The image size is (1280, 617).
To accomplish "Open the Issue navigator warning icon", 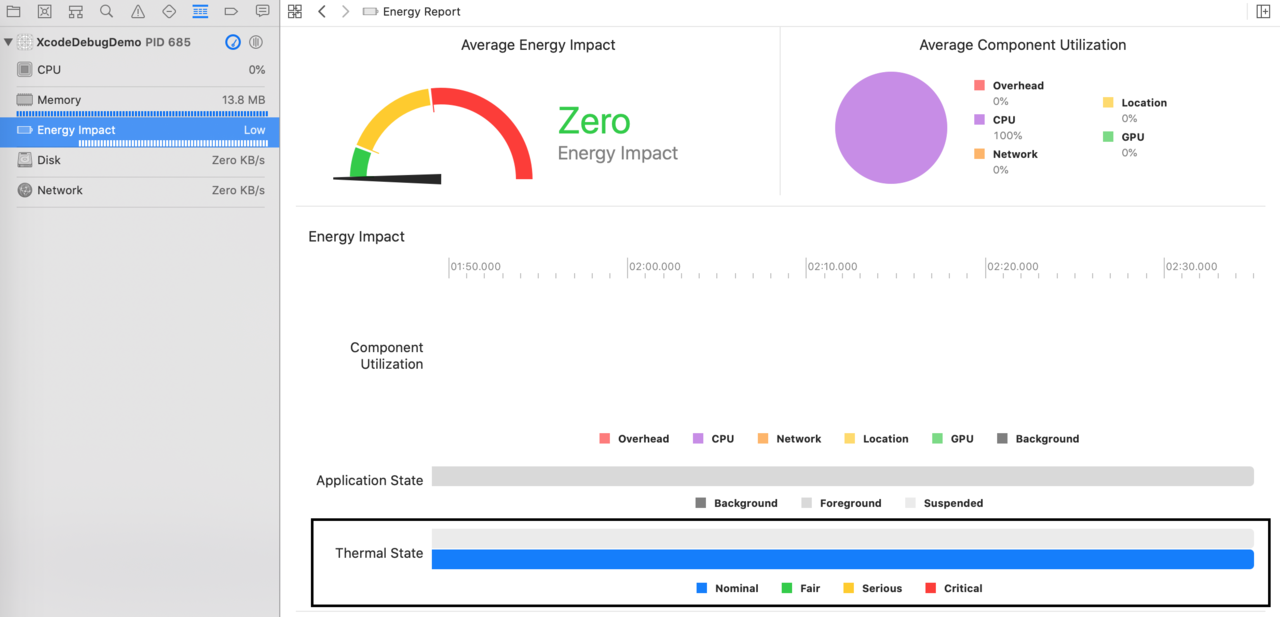I will [138, 12].
